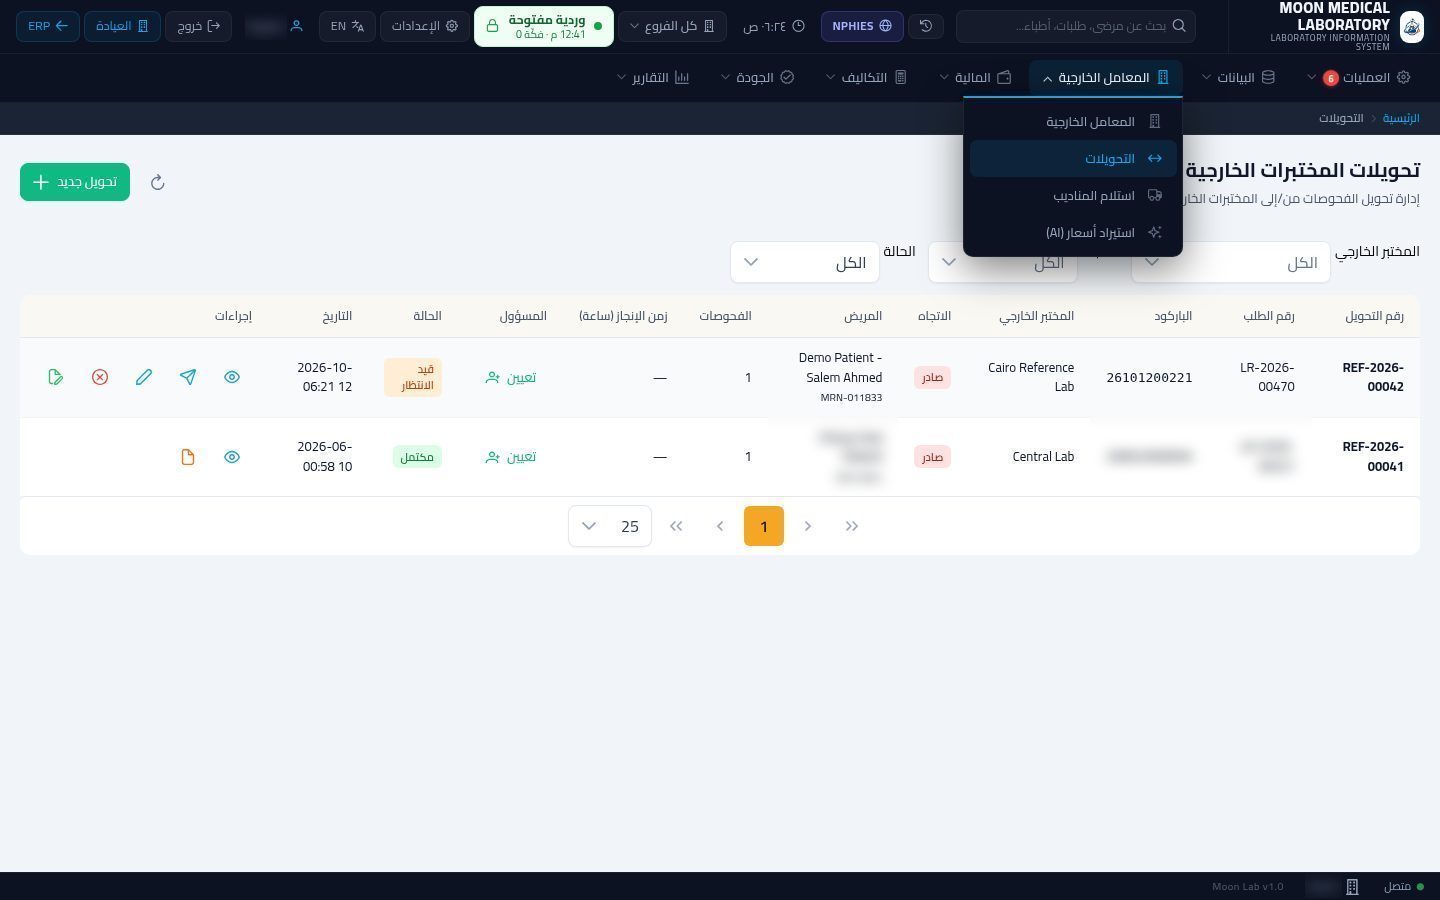Click the green document icon for REF-2026-00042
The width and height of the screenshot is (1440, 900).
click(56, 377)
